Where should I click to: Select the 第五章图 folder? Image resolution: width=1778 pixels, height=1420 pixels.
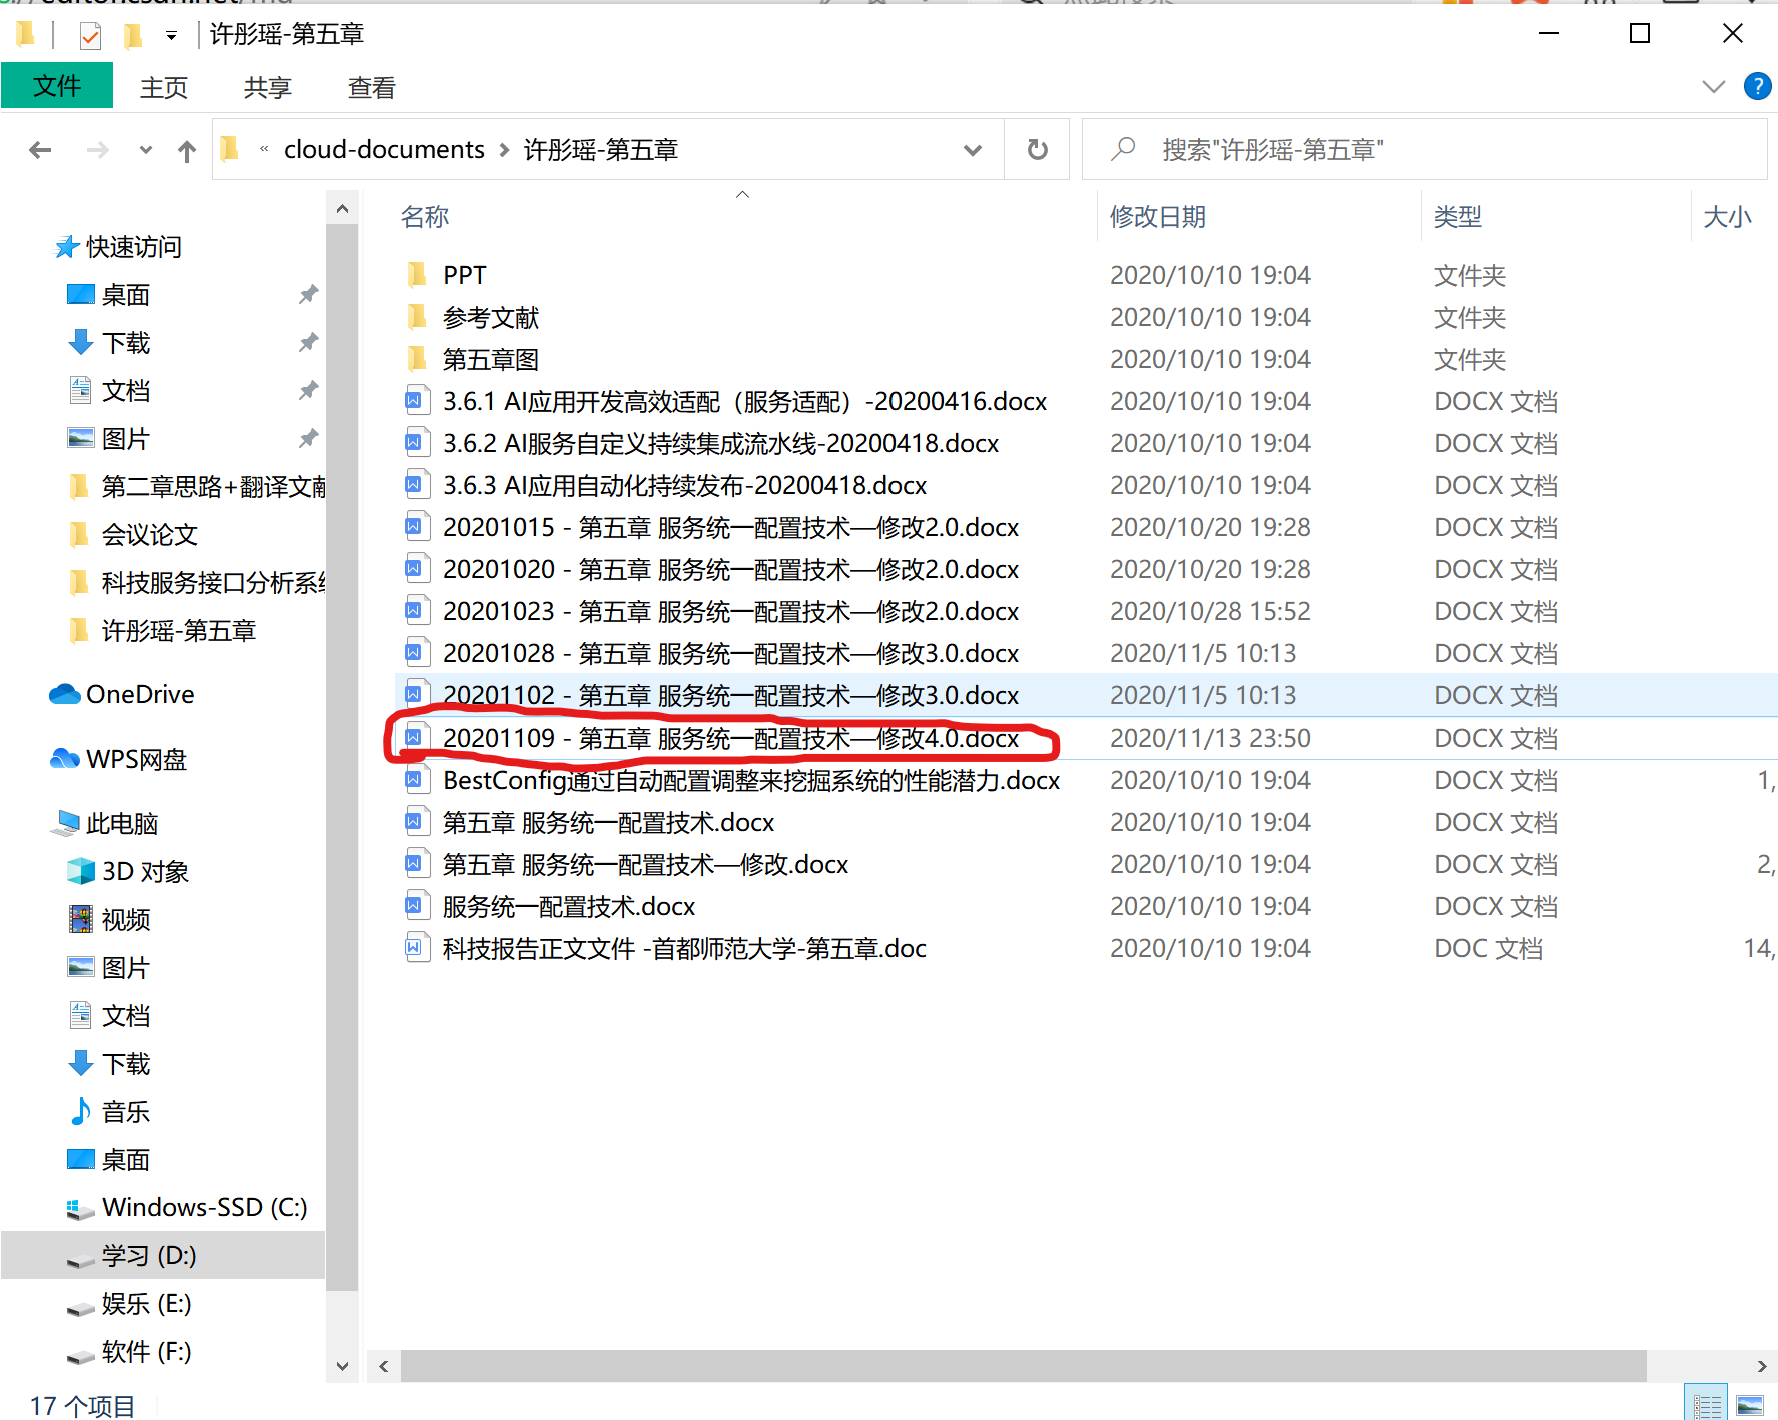pos(491,359)
